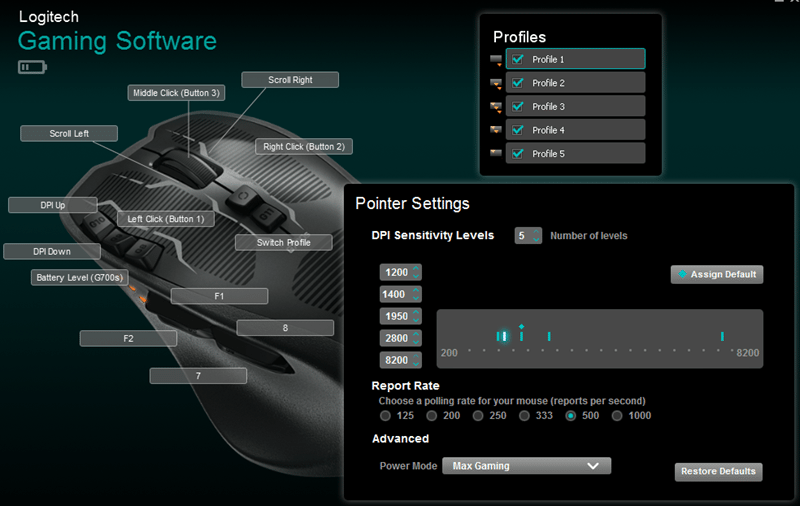This screenshot has width=800, height=506.
Task: Uncheck the Profile 2 checkbox
Action: (517, 83)
